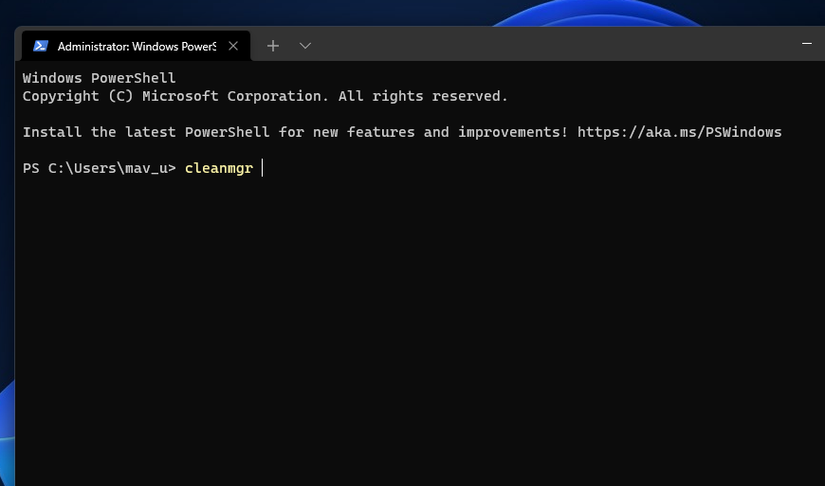Open the https://aka.ms/PSWindows link

tap(679, 132)
